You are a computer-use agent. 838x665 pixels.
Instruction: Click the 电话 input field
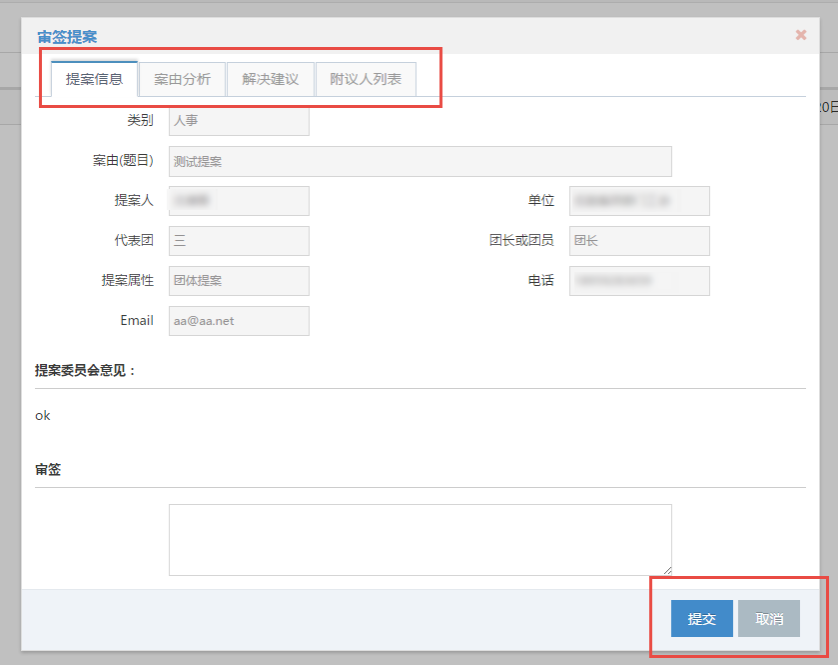[639, 281]
